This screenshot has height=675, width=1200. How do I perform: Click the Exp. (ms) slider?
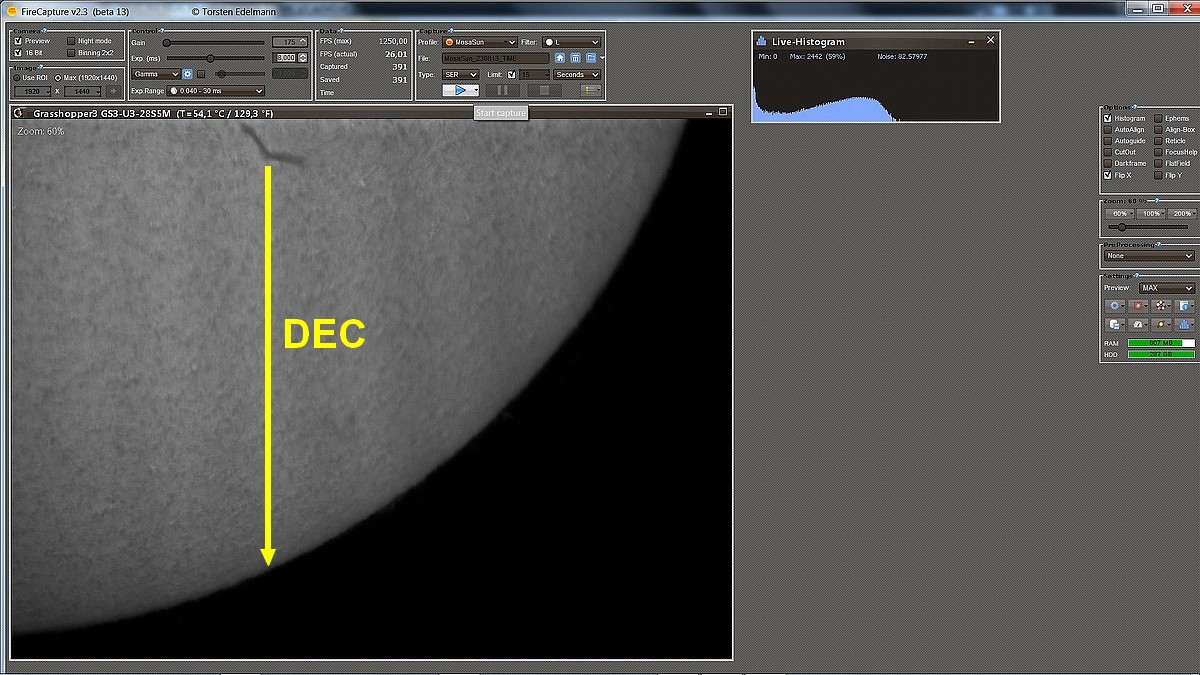point(215,58)
